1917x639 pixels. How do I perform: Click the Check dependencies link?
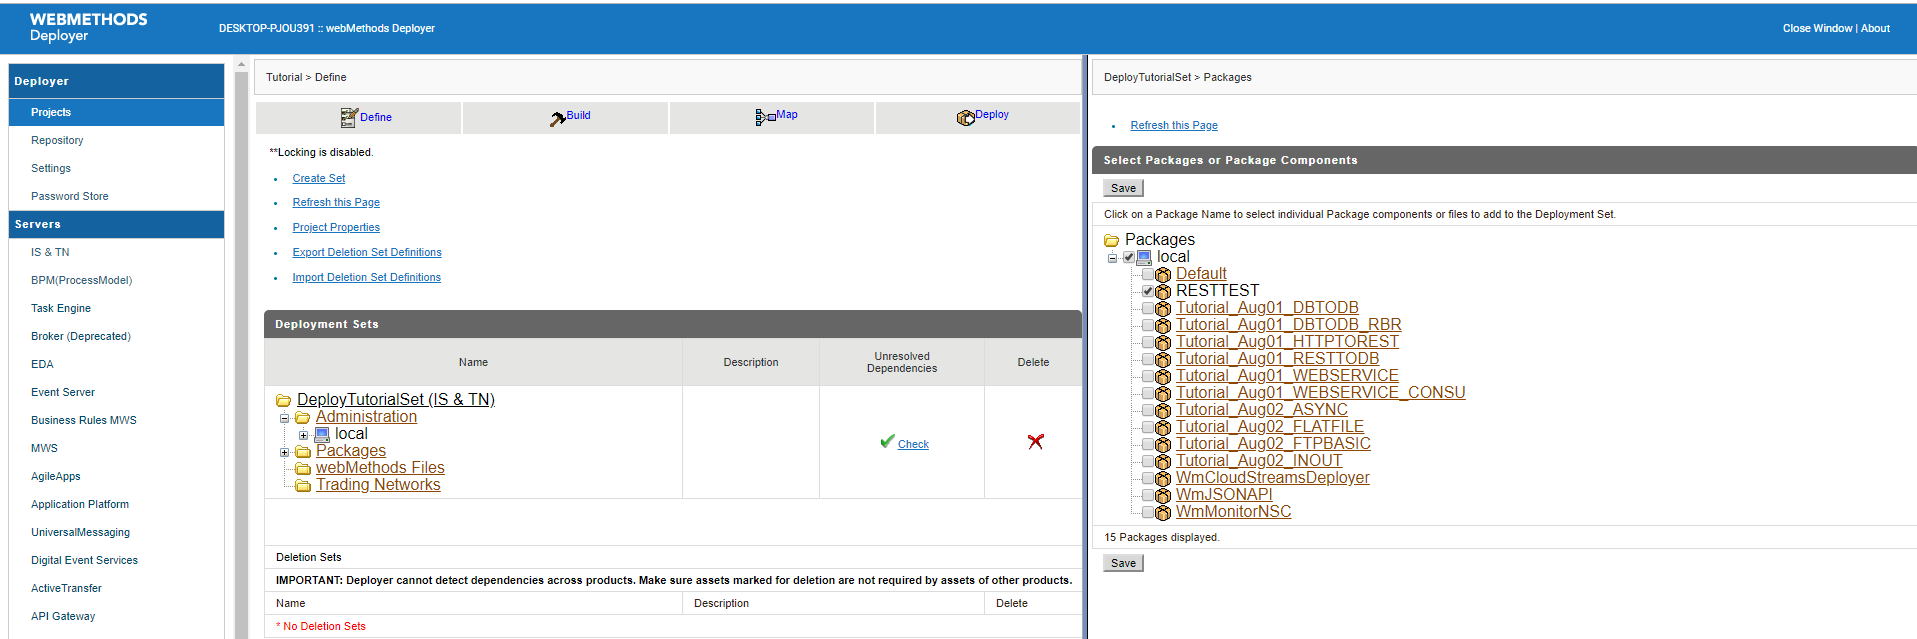pos(913,444)
